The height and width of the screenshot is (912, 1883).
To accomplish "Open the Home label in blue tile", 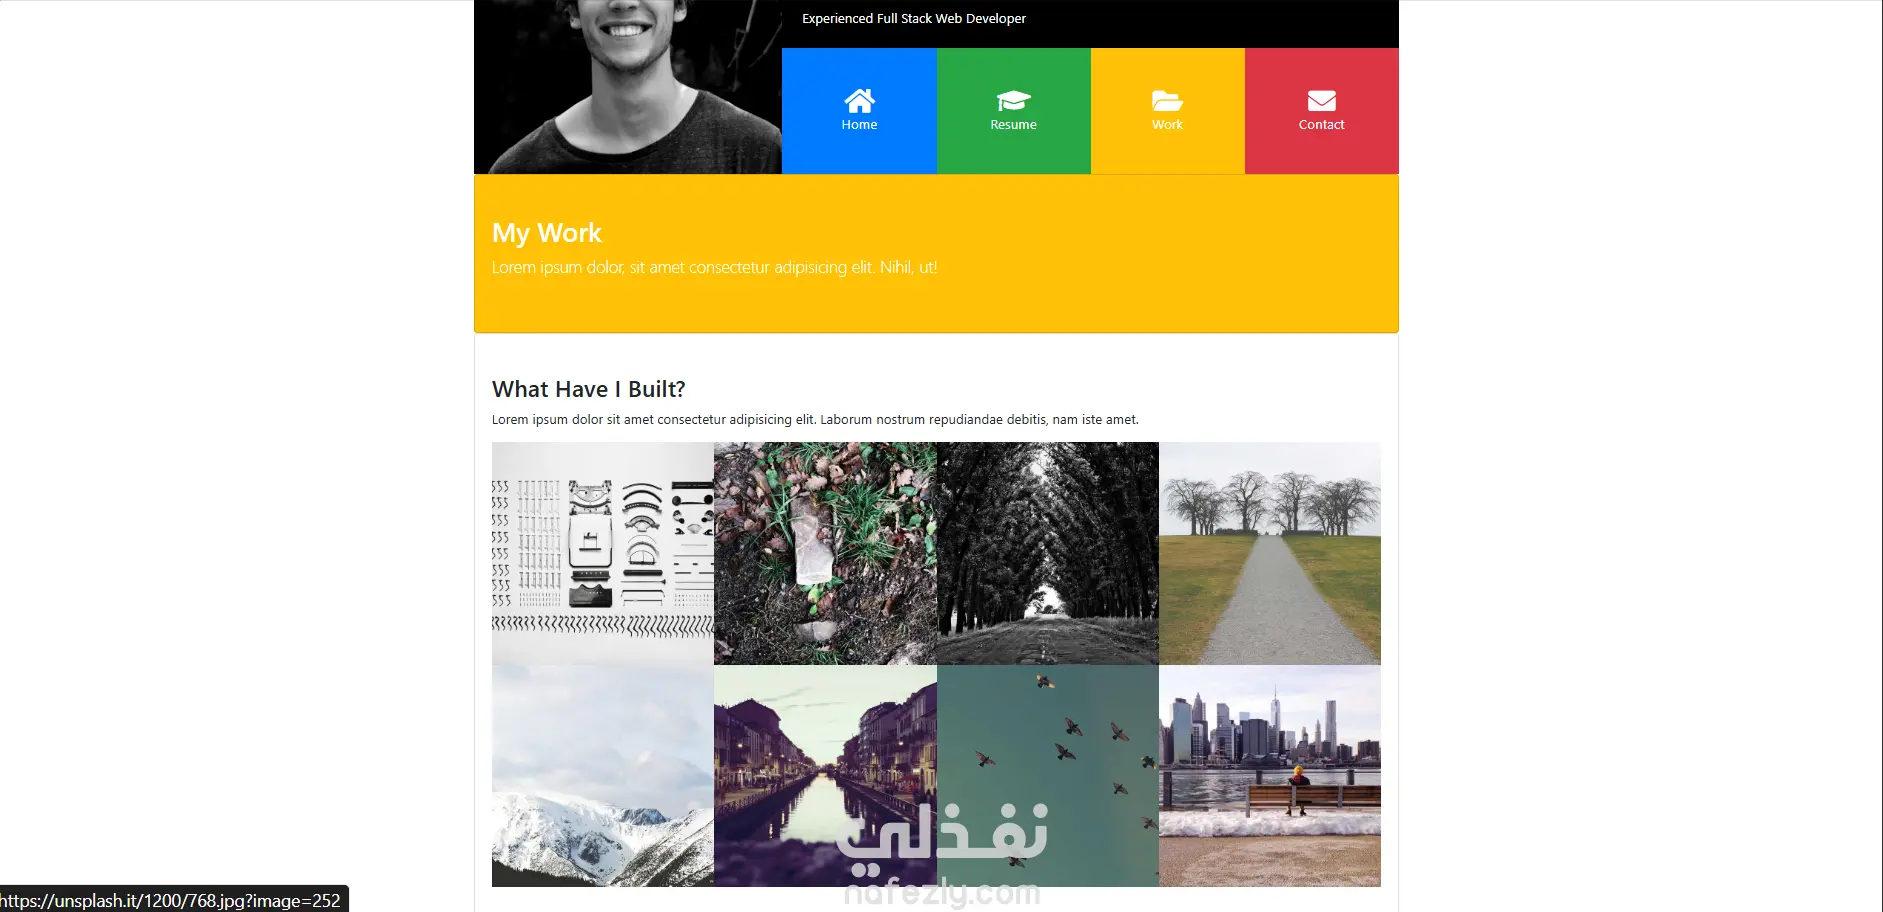I will 859,125.
